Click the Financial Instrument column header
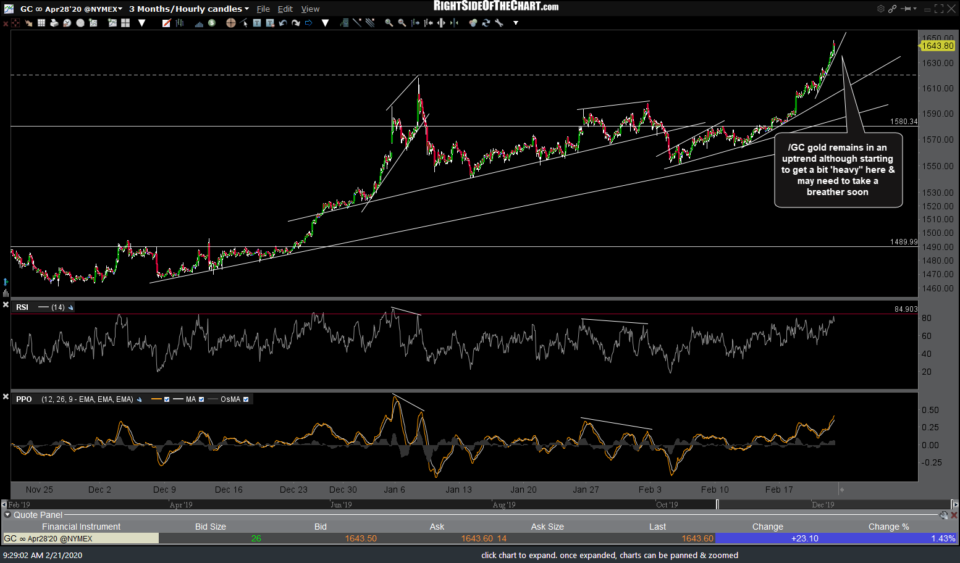Image resolution: width=960 pixels, height=563 pixels. tap(80, 526)
